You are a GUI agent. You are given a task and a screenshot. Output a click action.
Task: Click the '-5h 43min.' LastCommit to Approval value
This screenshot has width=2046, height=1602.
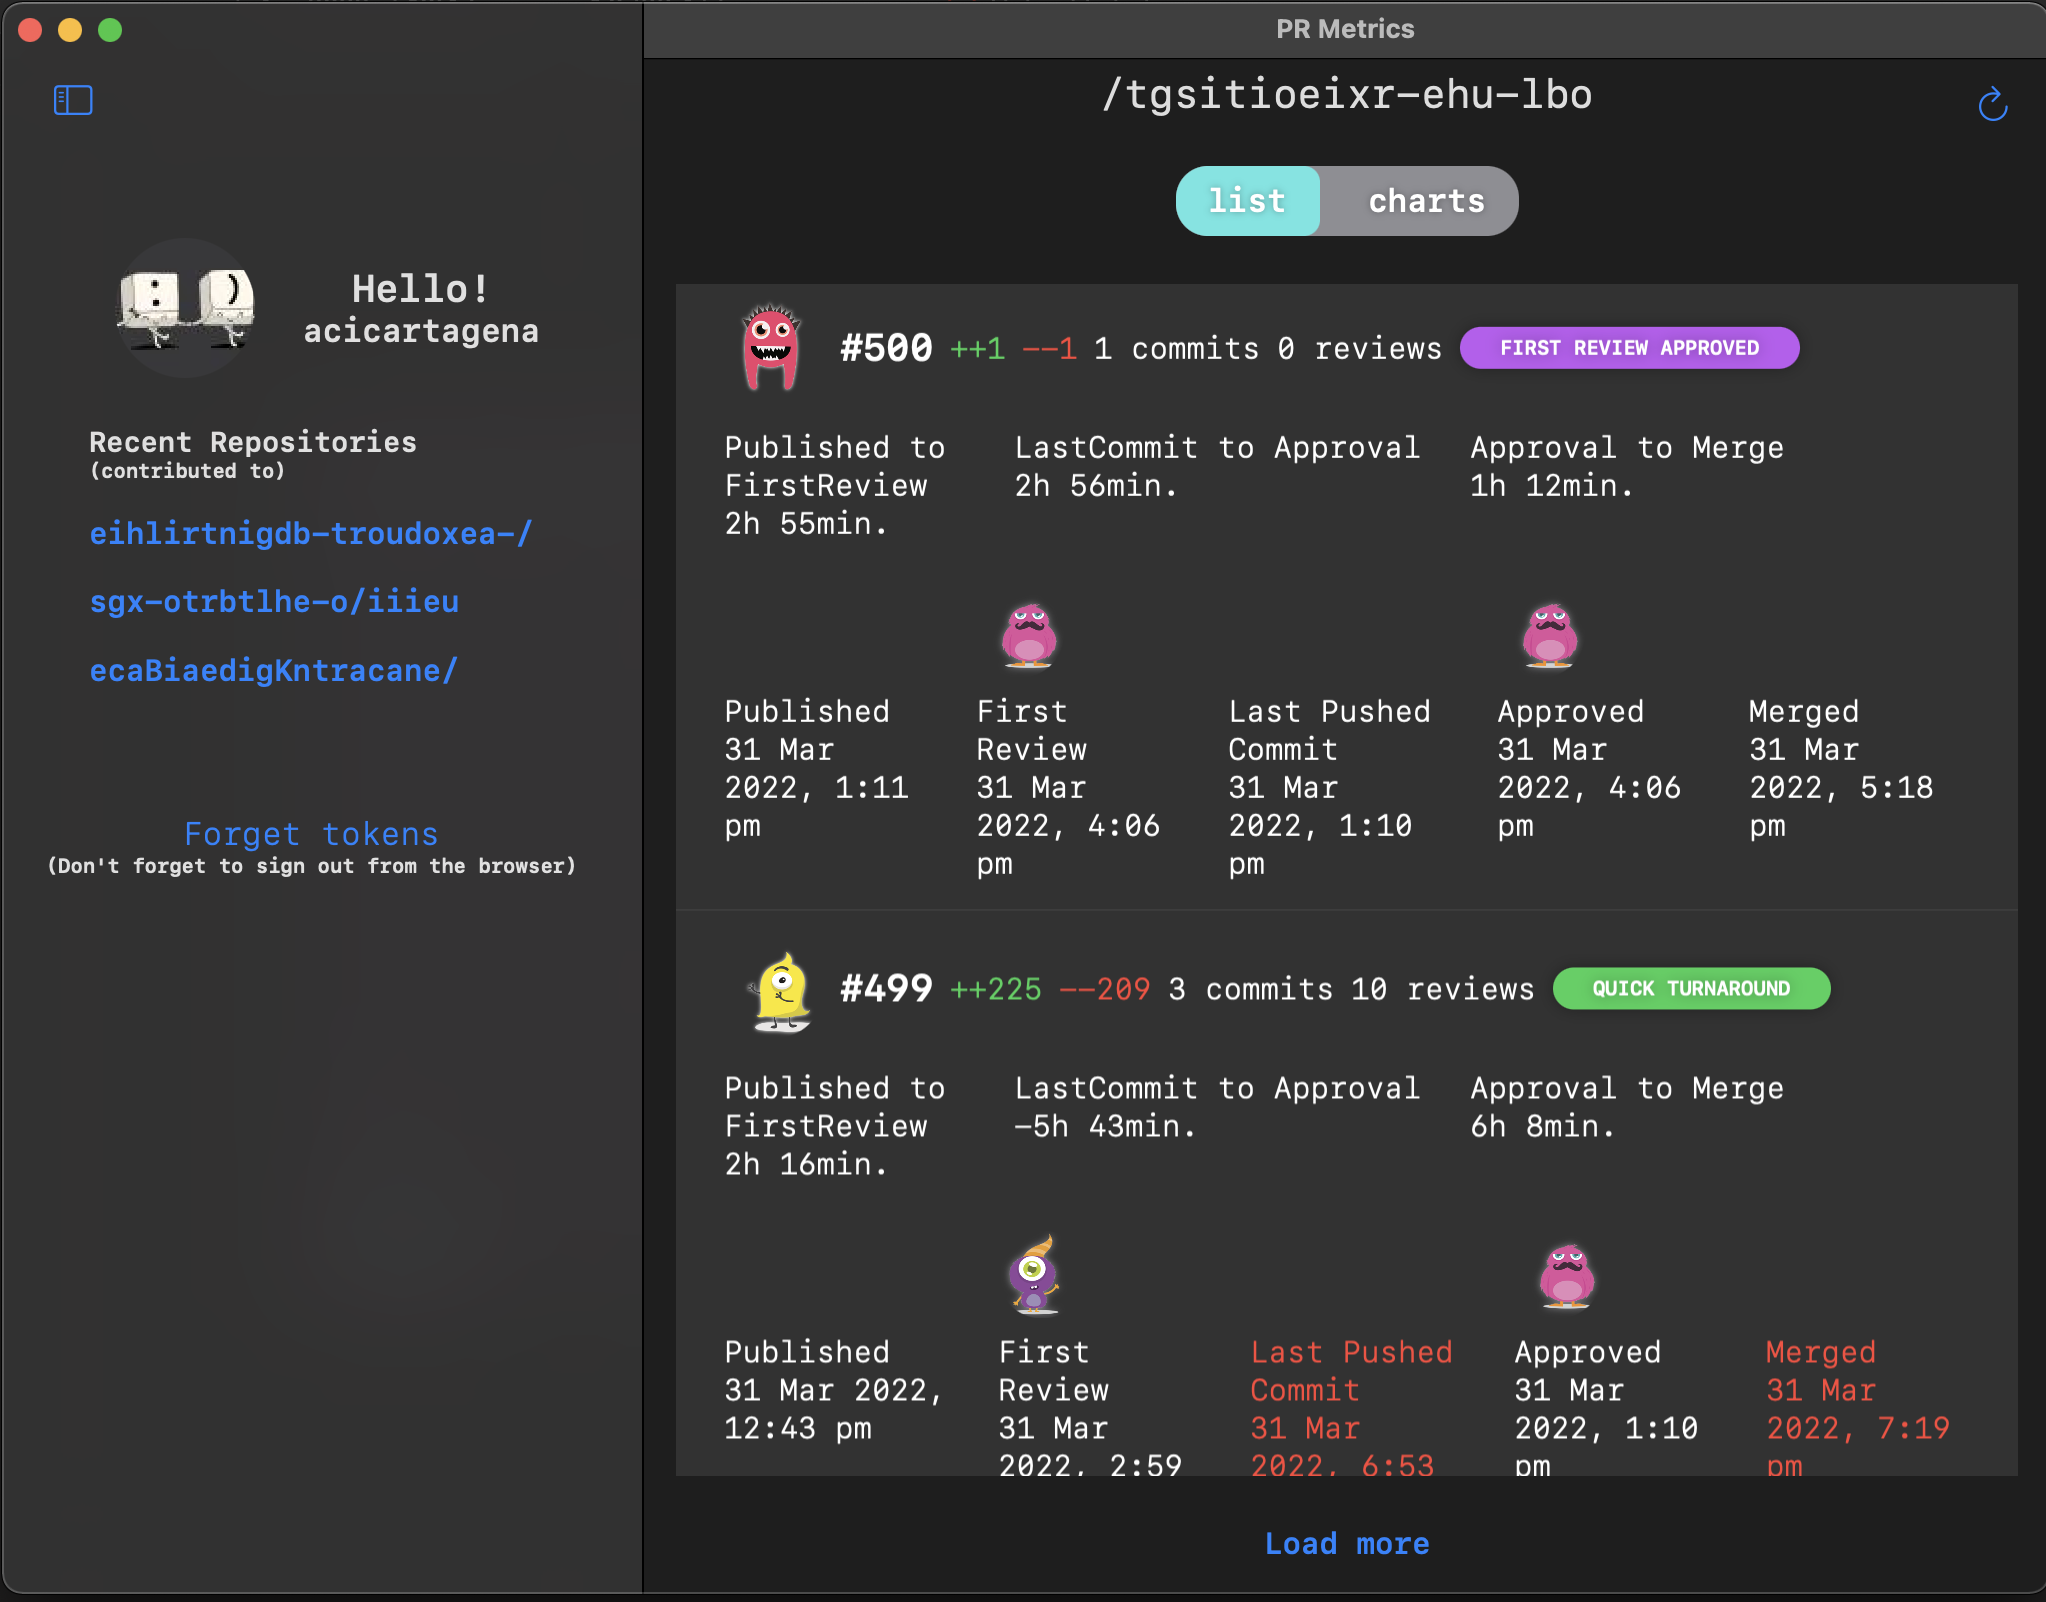pyautogui.click(x=1105, y=1127)
